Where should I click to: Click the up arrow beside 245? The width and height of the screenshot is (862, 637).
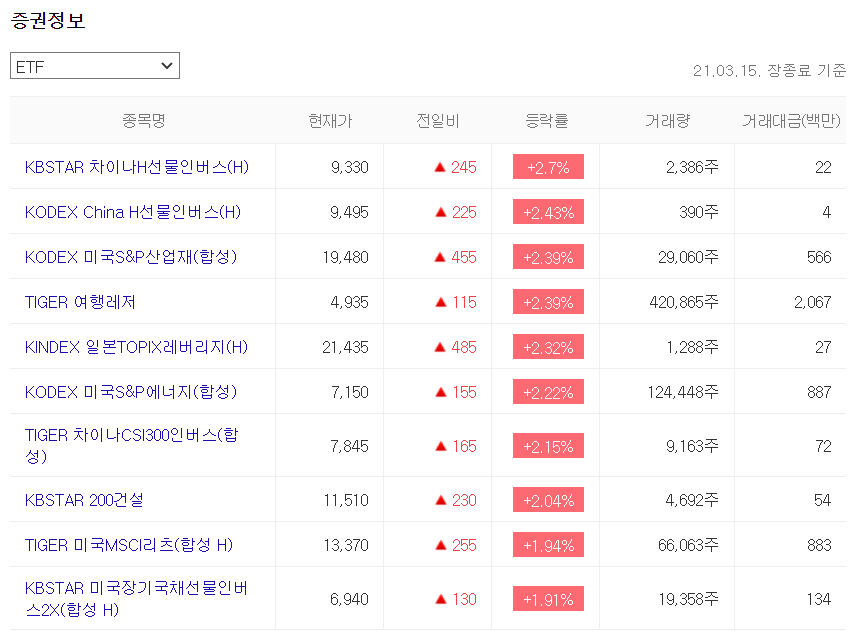coord(440,168)
